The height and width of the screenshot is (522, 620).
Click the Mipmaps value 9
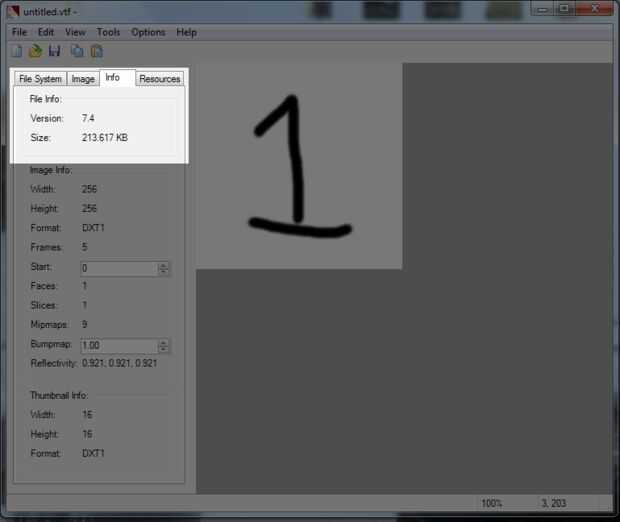click(x=85, y=324)
